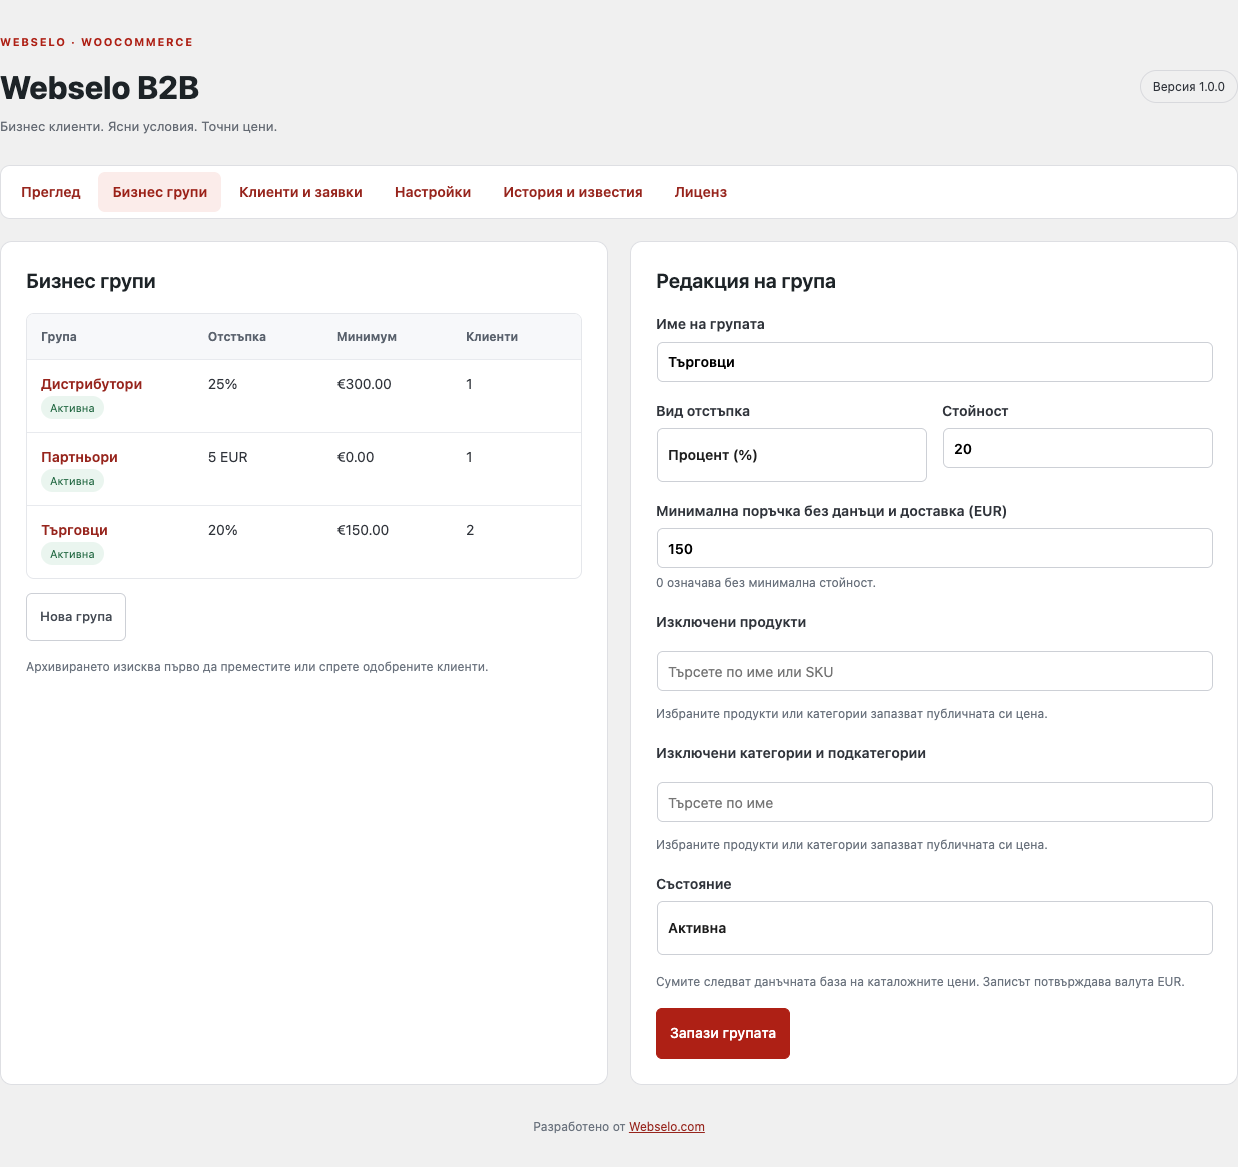1238x1167 pixels.
Task: Click the €300.00 minimum cell
Action: point(364,384)
